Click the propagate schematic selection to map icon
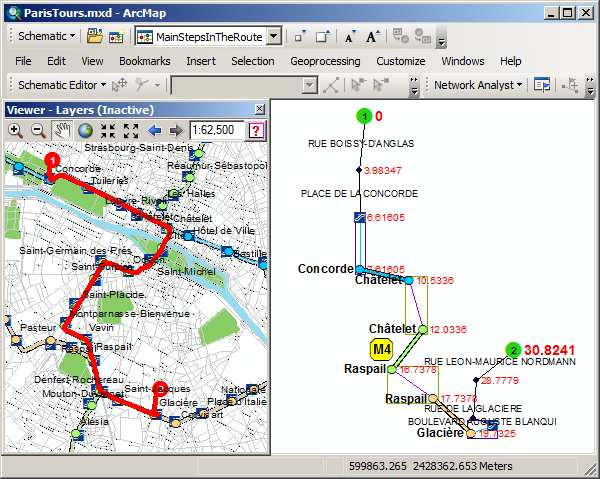This screenshot has height=479, width=600. pyautogui.click(x=401, y=36)
